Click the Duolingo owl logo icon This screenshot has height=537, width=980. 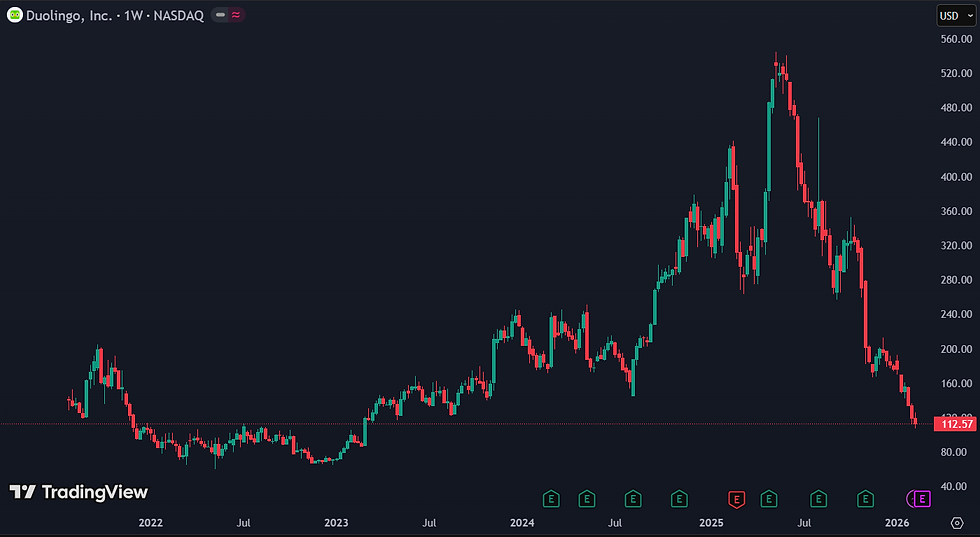pyautogui.click(x=14, y=15)
